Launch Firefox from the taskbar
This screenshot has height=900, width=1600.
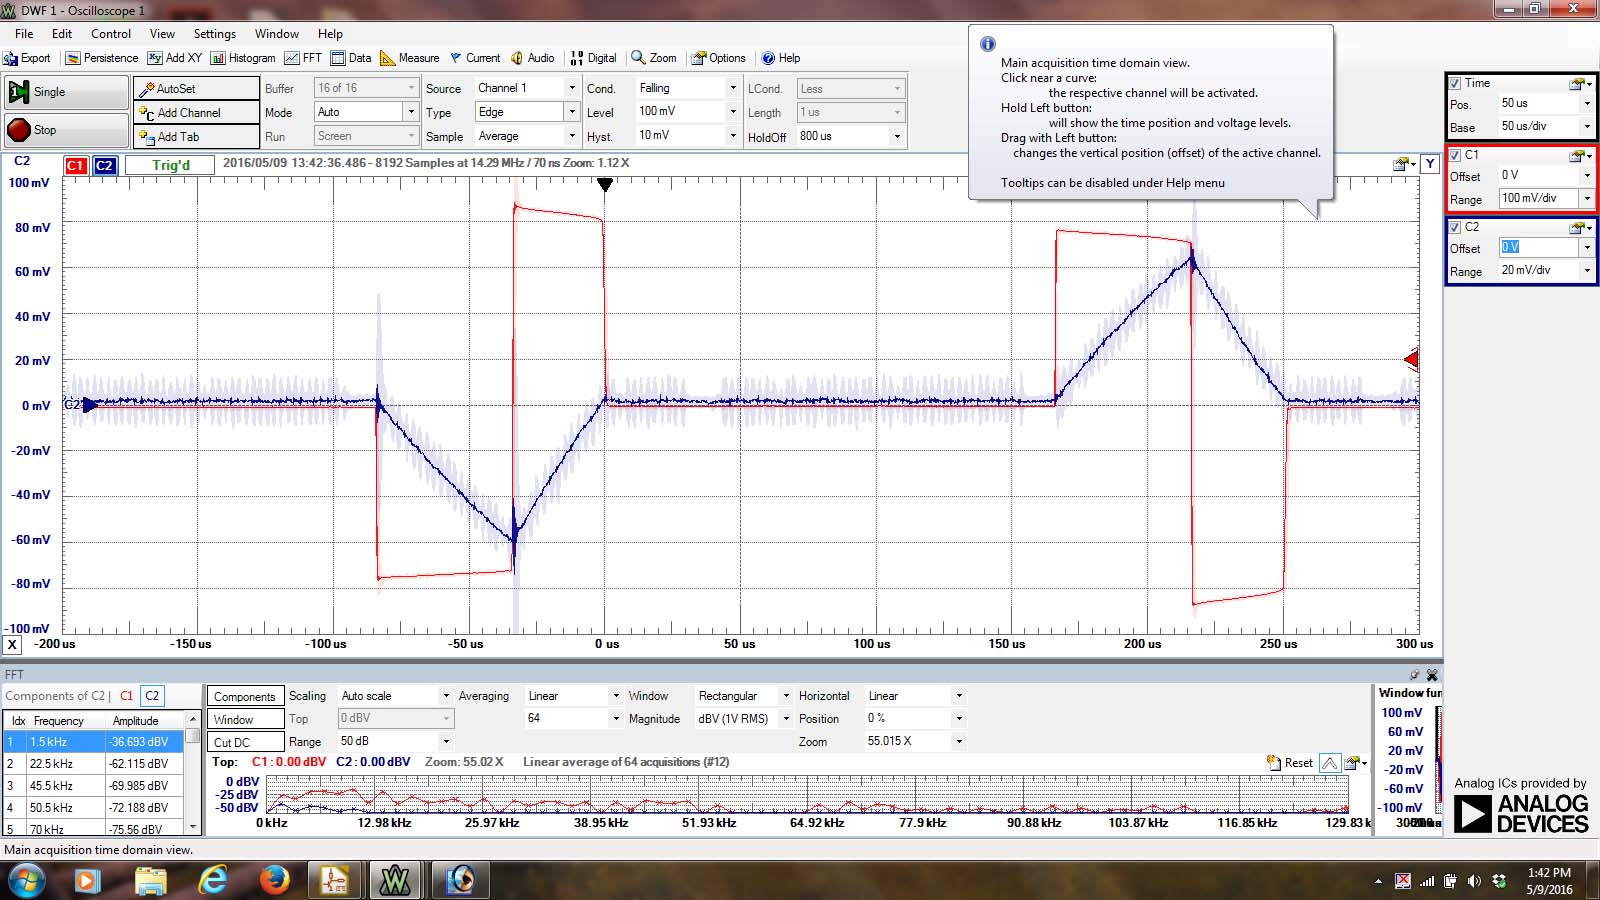[273, 880]
